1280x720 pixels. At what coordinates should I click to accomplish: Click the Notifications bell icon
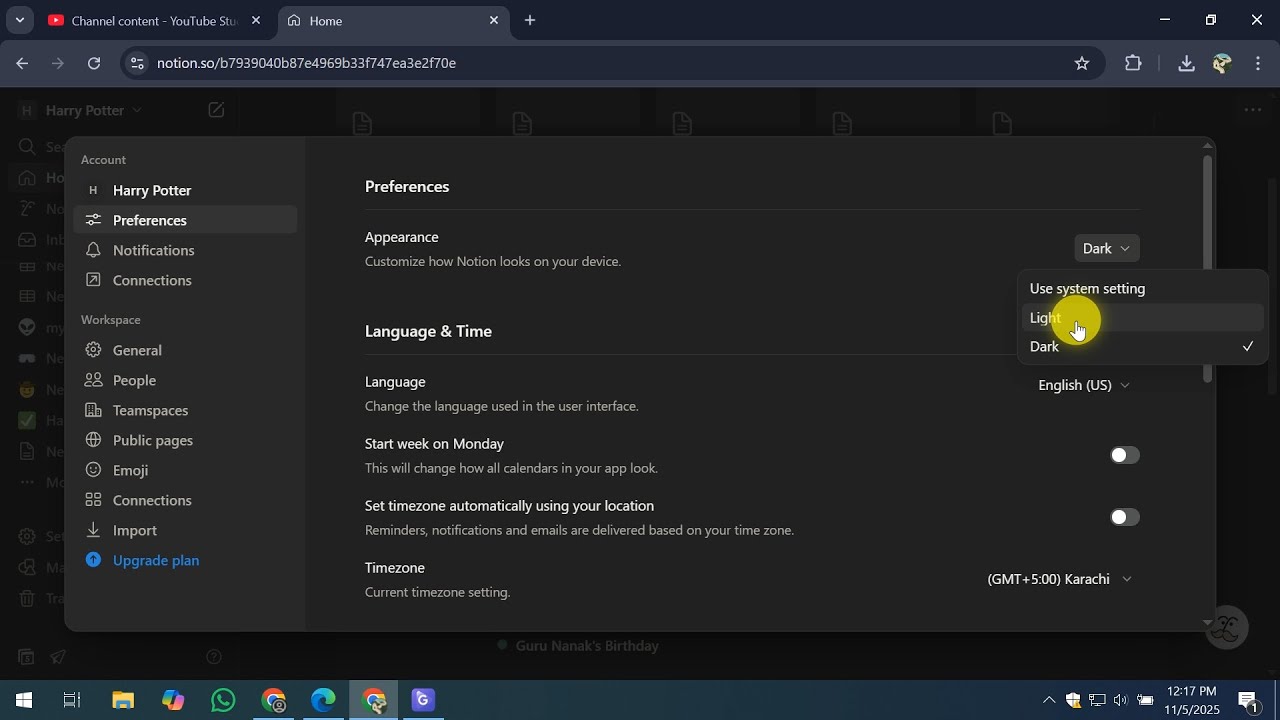(93, 250)
